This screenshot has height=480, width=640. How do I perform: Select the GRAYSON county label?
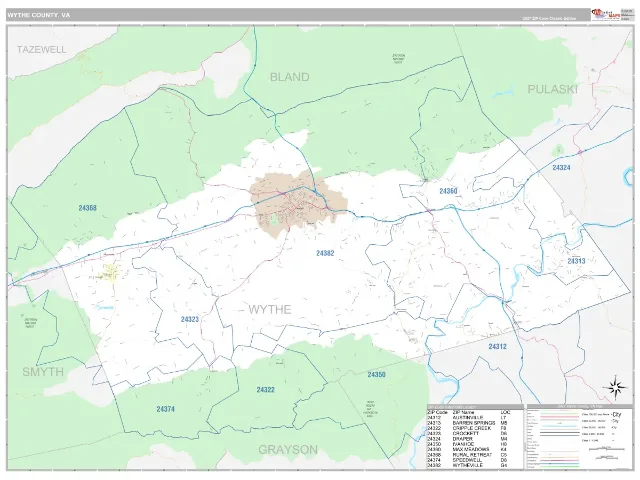click(x=288, y=450)
